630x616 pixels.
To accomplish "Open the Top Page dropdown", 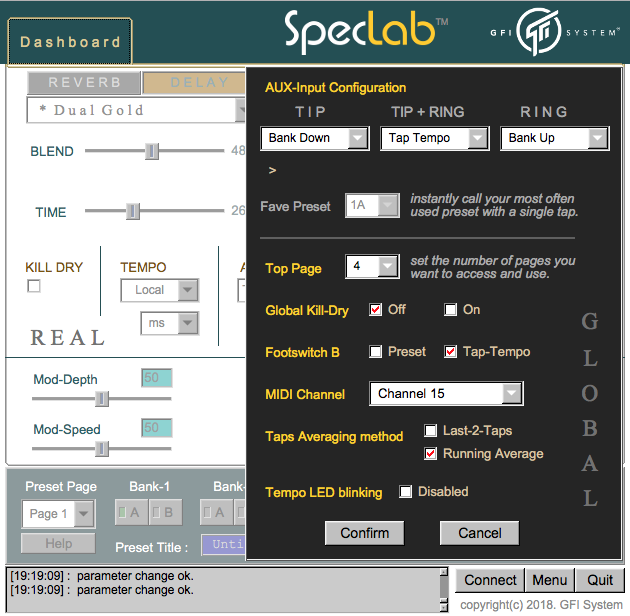I will (372, 266).
